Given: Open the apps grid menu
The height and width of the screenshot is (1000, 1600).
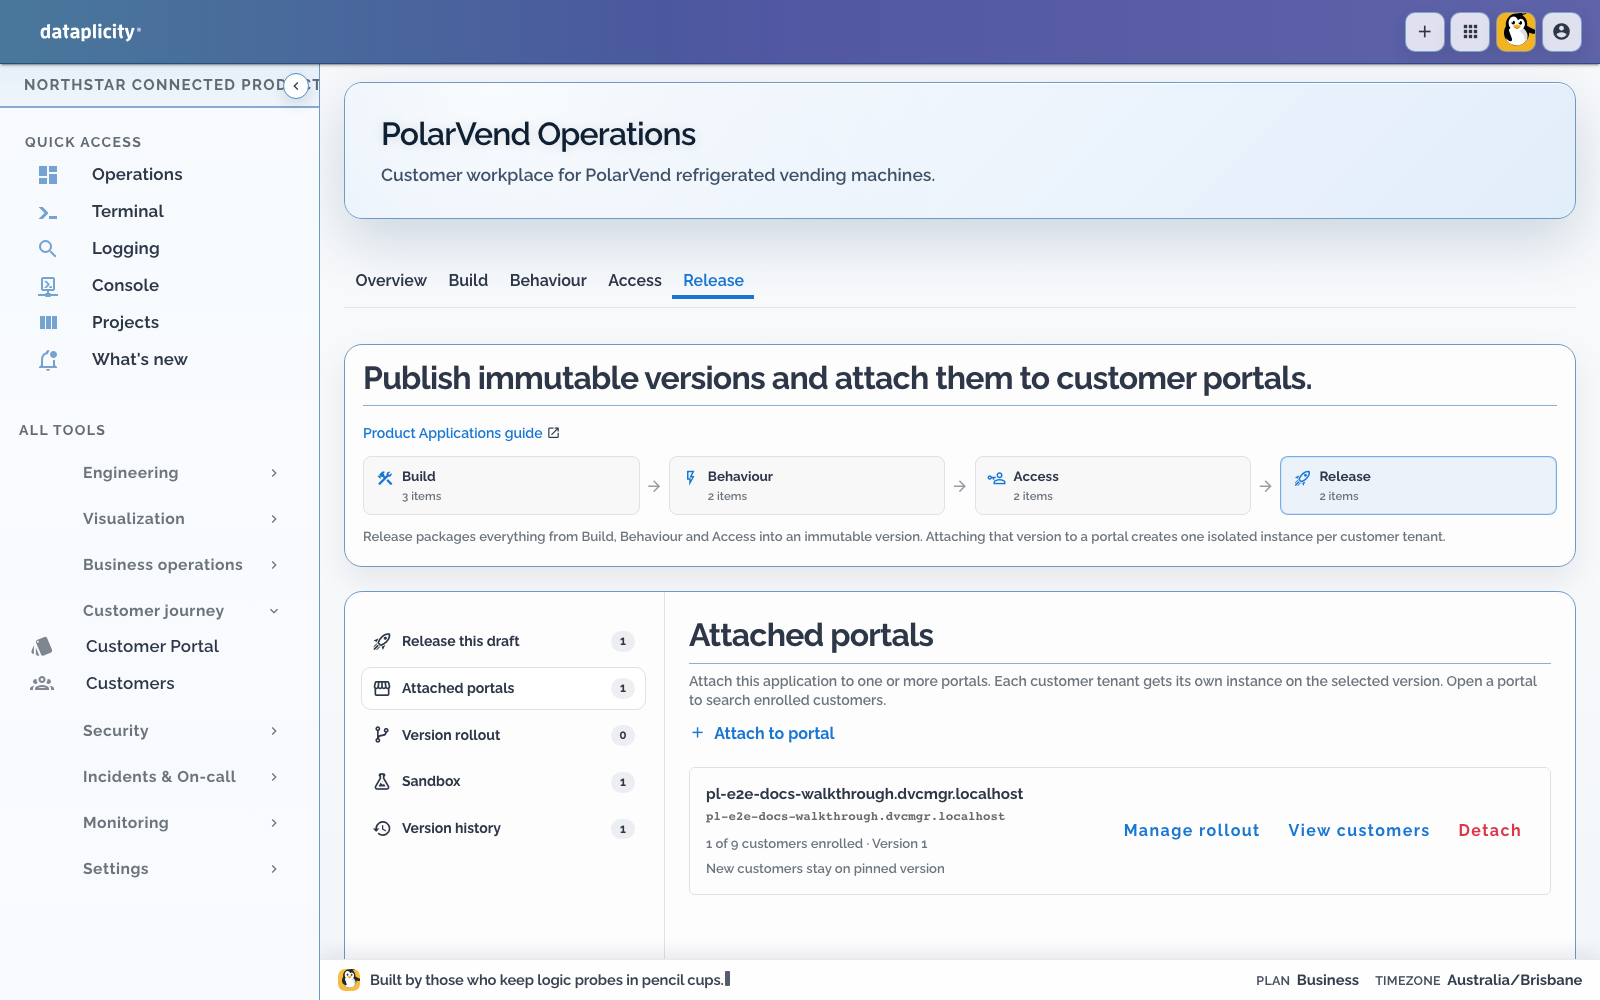Looking at the screenshot, I should click(1470, 32).
